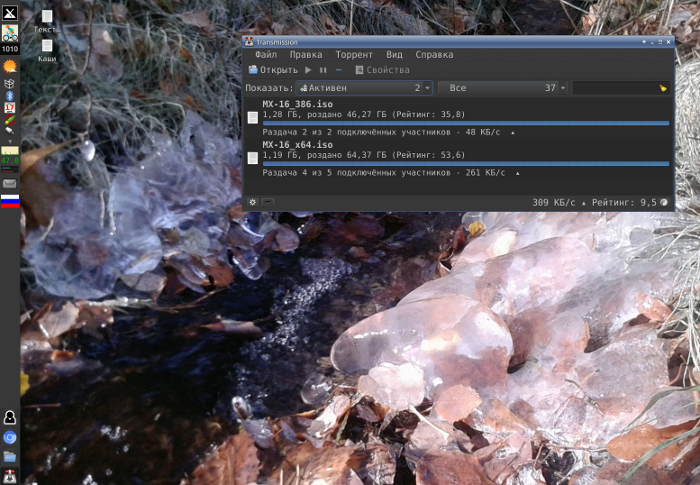Viewport: 700px width, 485px height.
Task: Open the gear options button in statusbar
Action: tap(253, 202)
